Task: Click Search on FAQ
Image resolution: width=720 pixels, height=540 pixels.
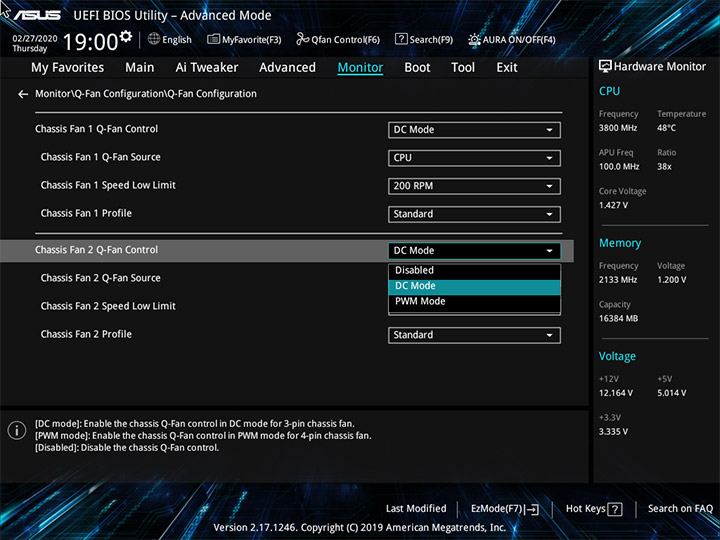Action: [x=680, y=509]
